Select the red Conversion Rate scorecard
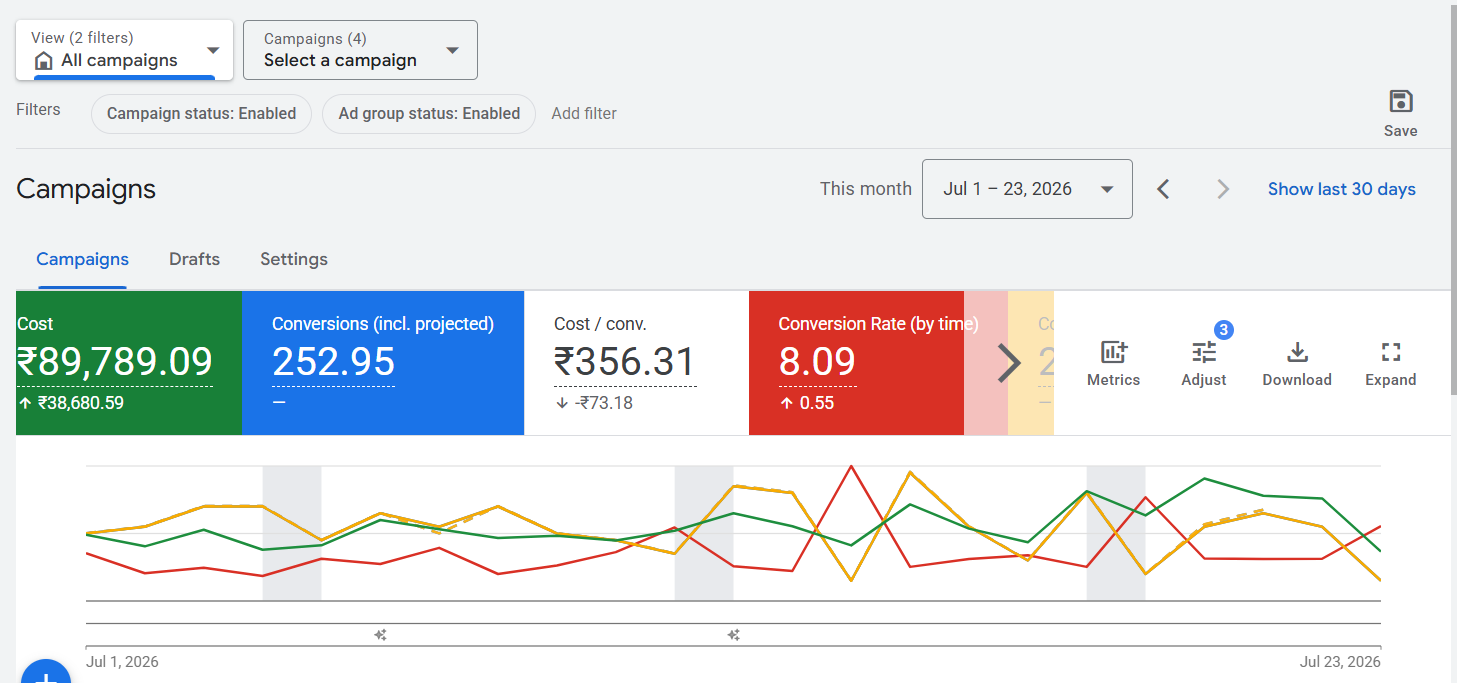 [x=856, y=363]
